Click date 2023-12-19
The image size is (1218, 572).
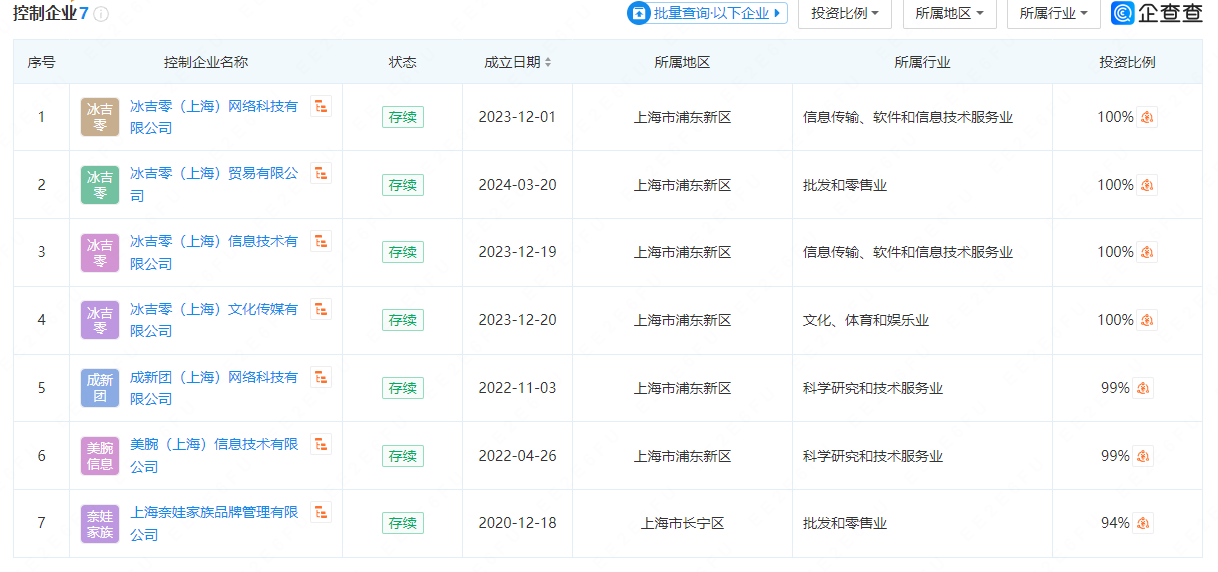(517, 252)
